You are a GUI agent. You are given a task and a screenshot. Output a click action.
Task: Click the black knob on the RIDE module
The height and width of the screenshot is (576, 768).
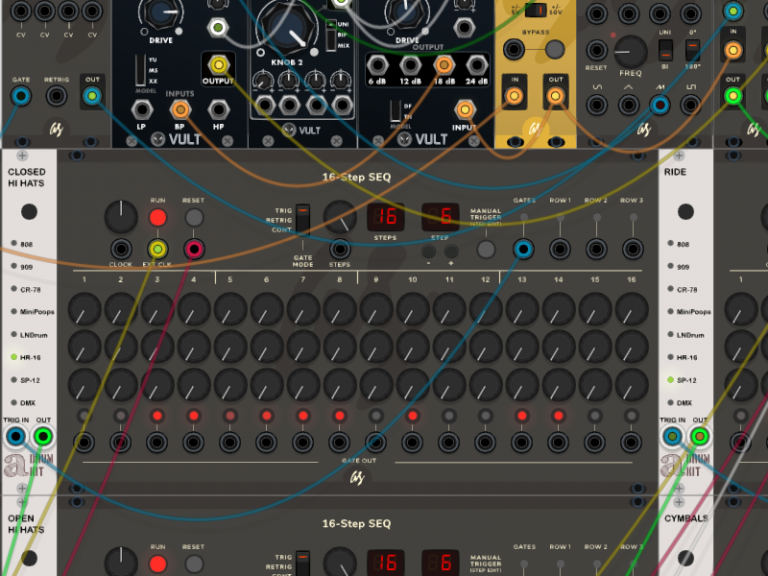(x=686, y=212)
